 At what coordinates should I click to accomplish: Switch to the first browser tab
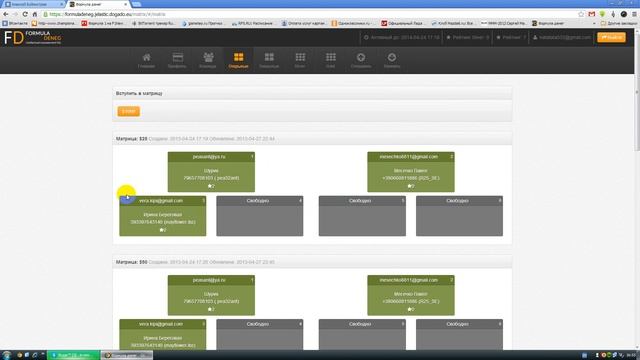(34, 4)
